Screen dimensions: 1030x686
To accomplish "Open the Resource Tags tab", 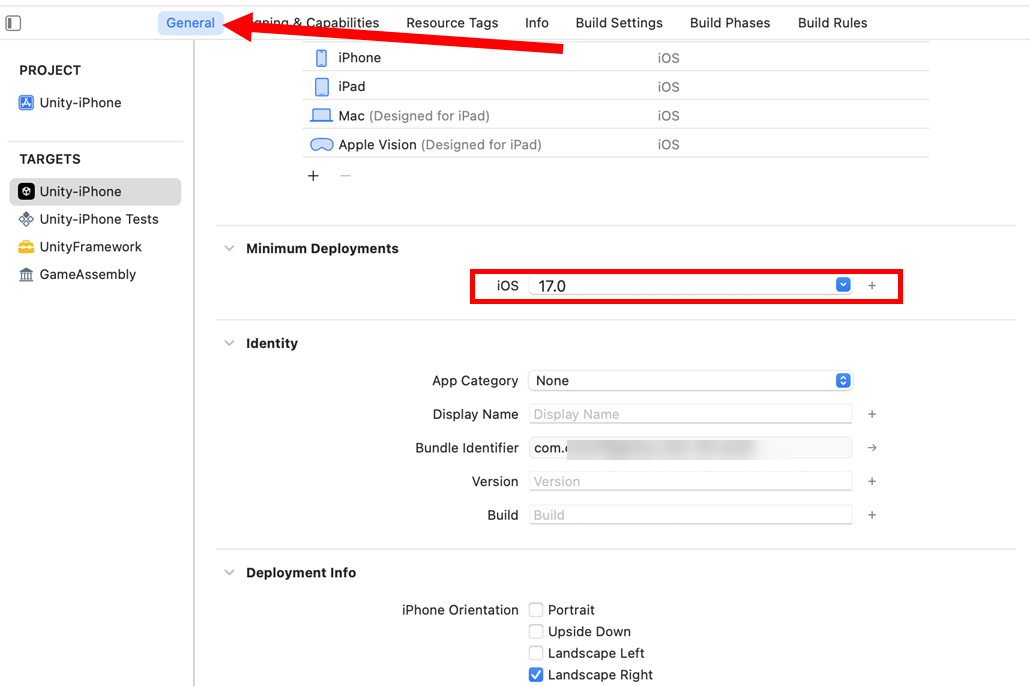I will (452, 23).
